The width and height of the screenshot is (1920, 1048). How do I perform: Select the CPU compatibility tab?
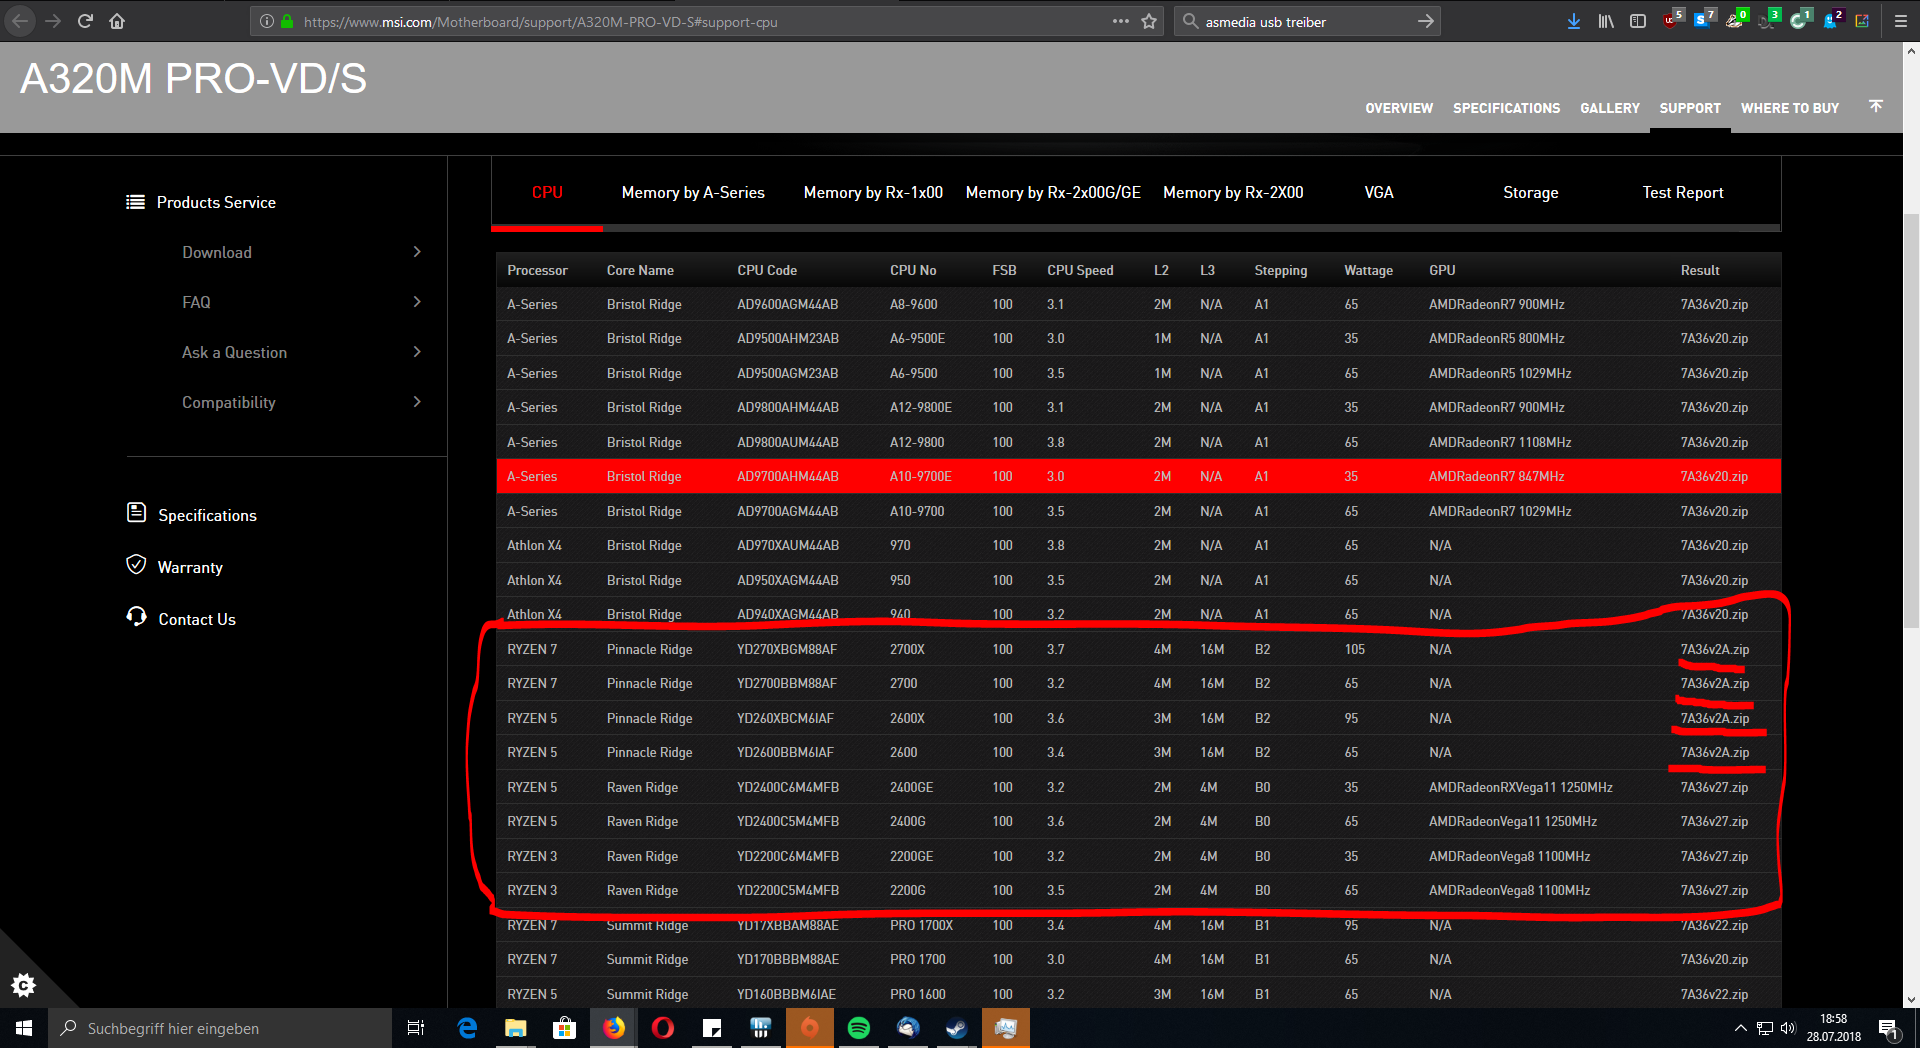(x=547, y=193)
